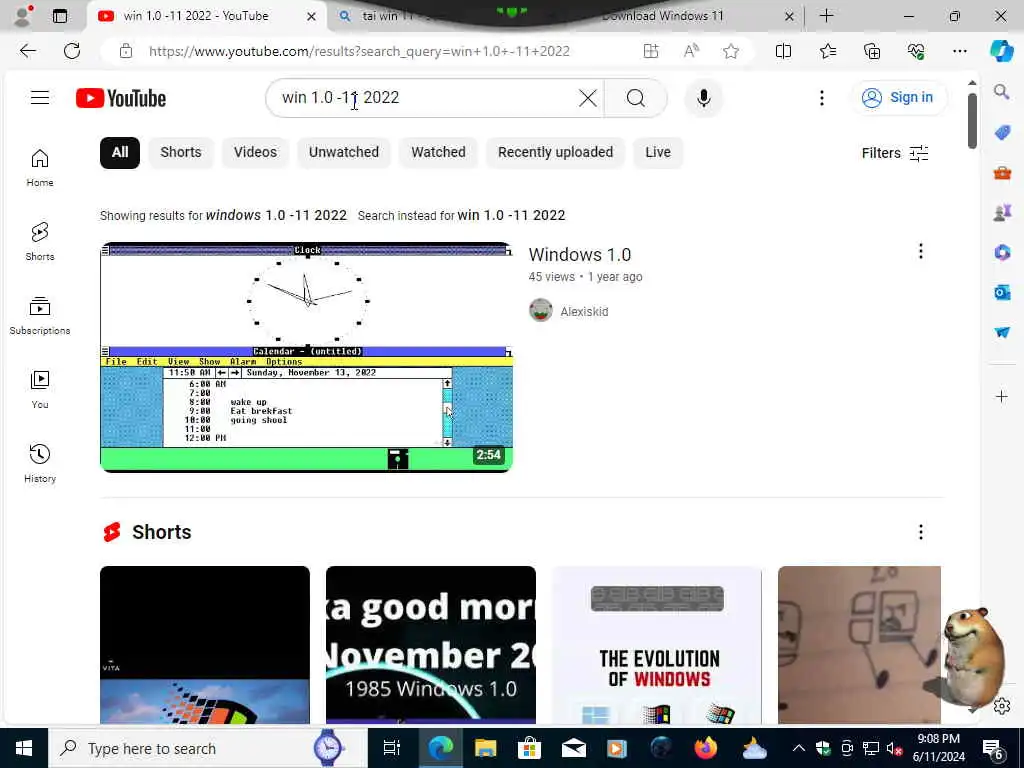Screen dimensions: 1024x768
Task: Open History in the sidebar
Action: pos(40,463)
